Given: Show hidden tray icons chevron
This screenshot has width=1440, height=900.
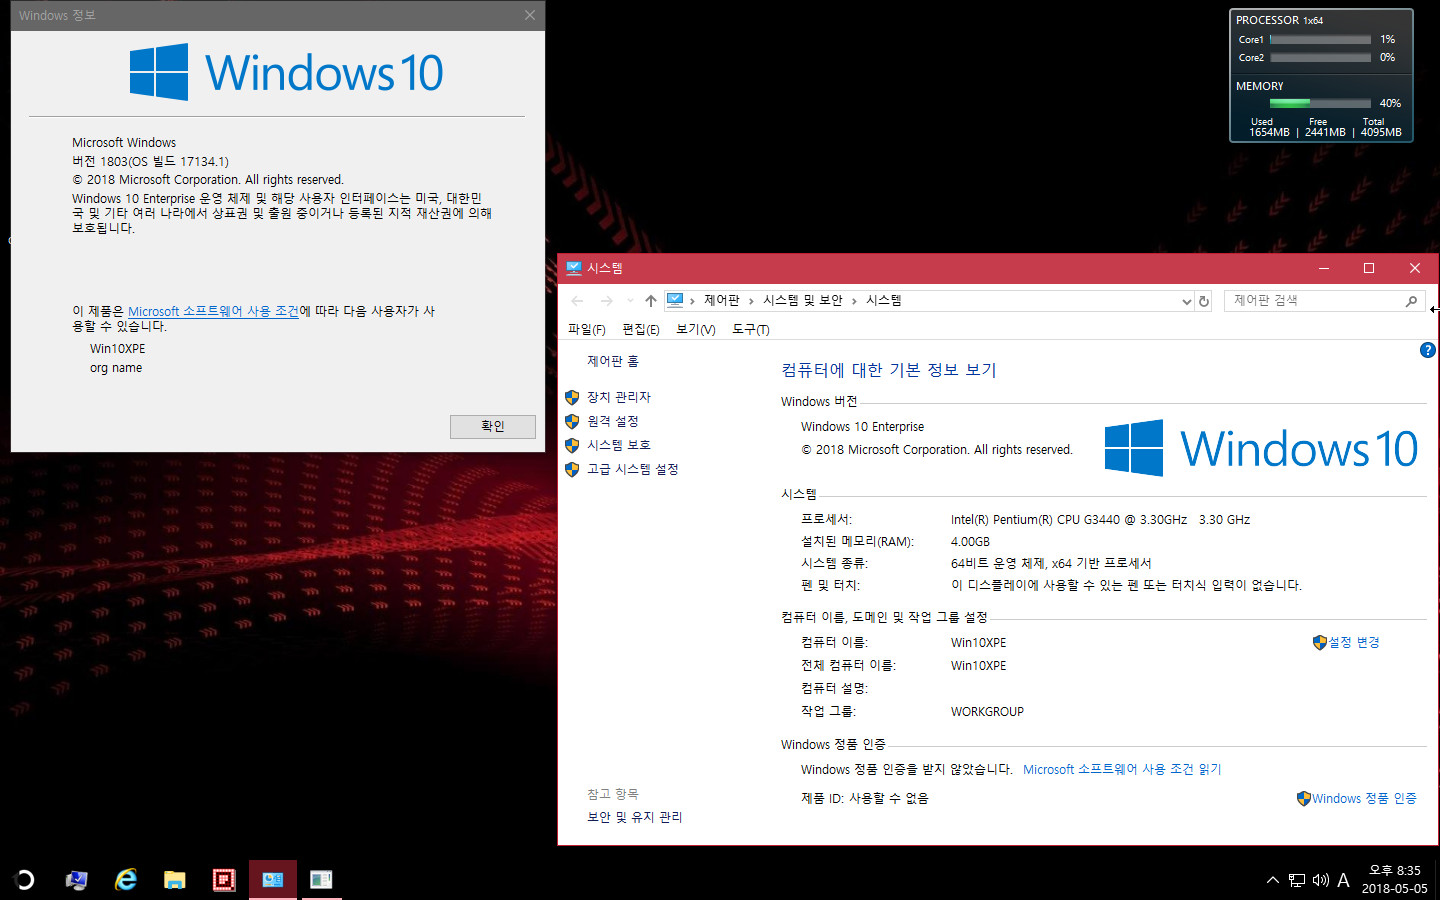Looking at the screenshot, I should coord(1272,880).
